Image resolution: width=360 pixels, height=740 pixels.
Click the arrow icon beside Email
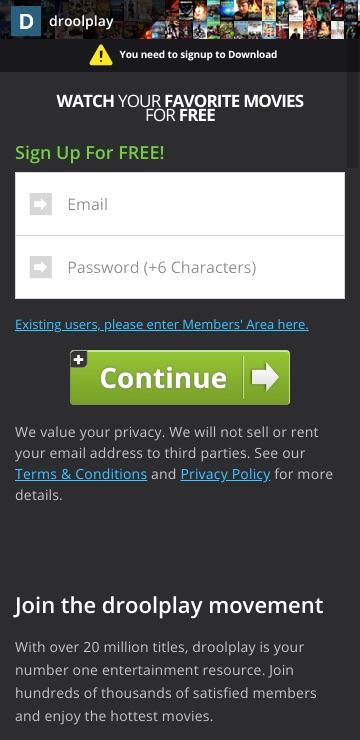(x=41, y=204)
